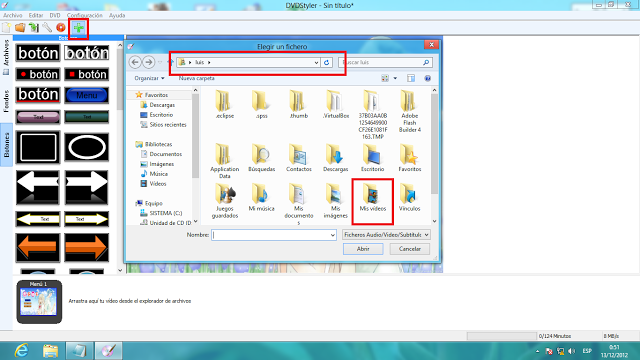Open Internet Explorer from the taskbar

(21, 351)
